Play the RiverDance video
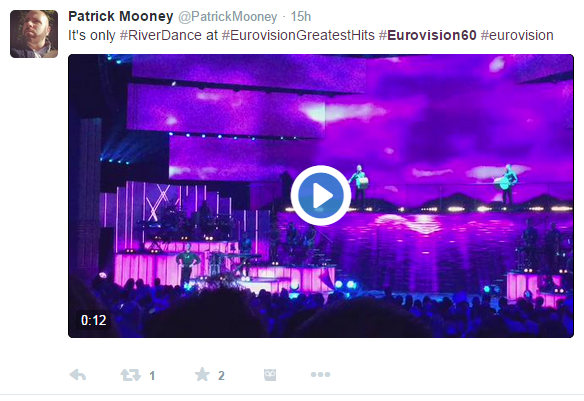584x401 pixels. tap(321, 195)
